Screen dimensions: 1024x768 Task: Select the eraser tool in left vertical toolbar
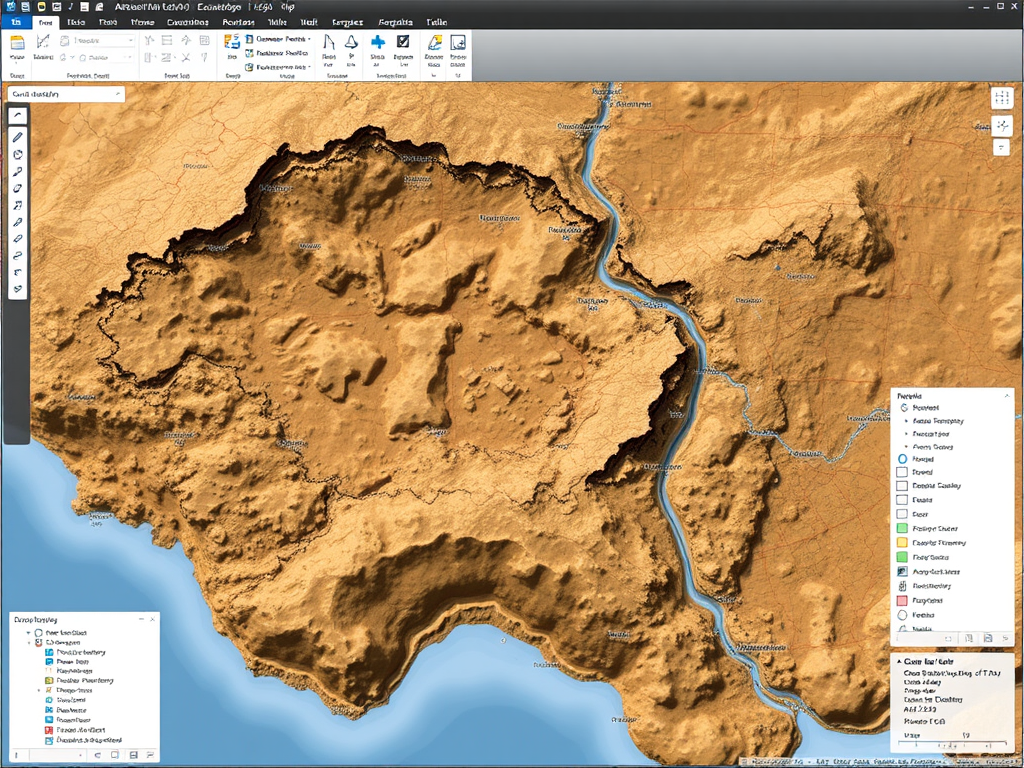18,239
